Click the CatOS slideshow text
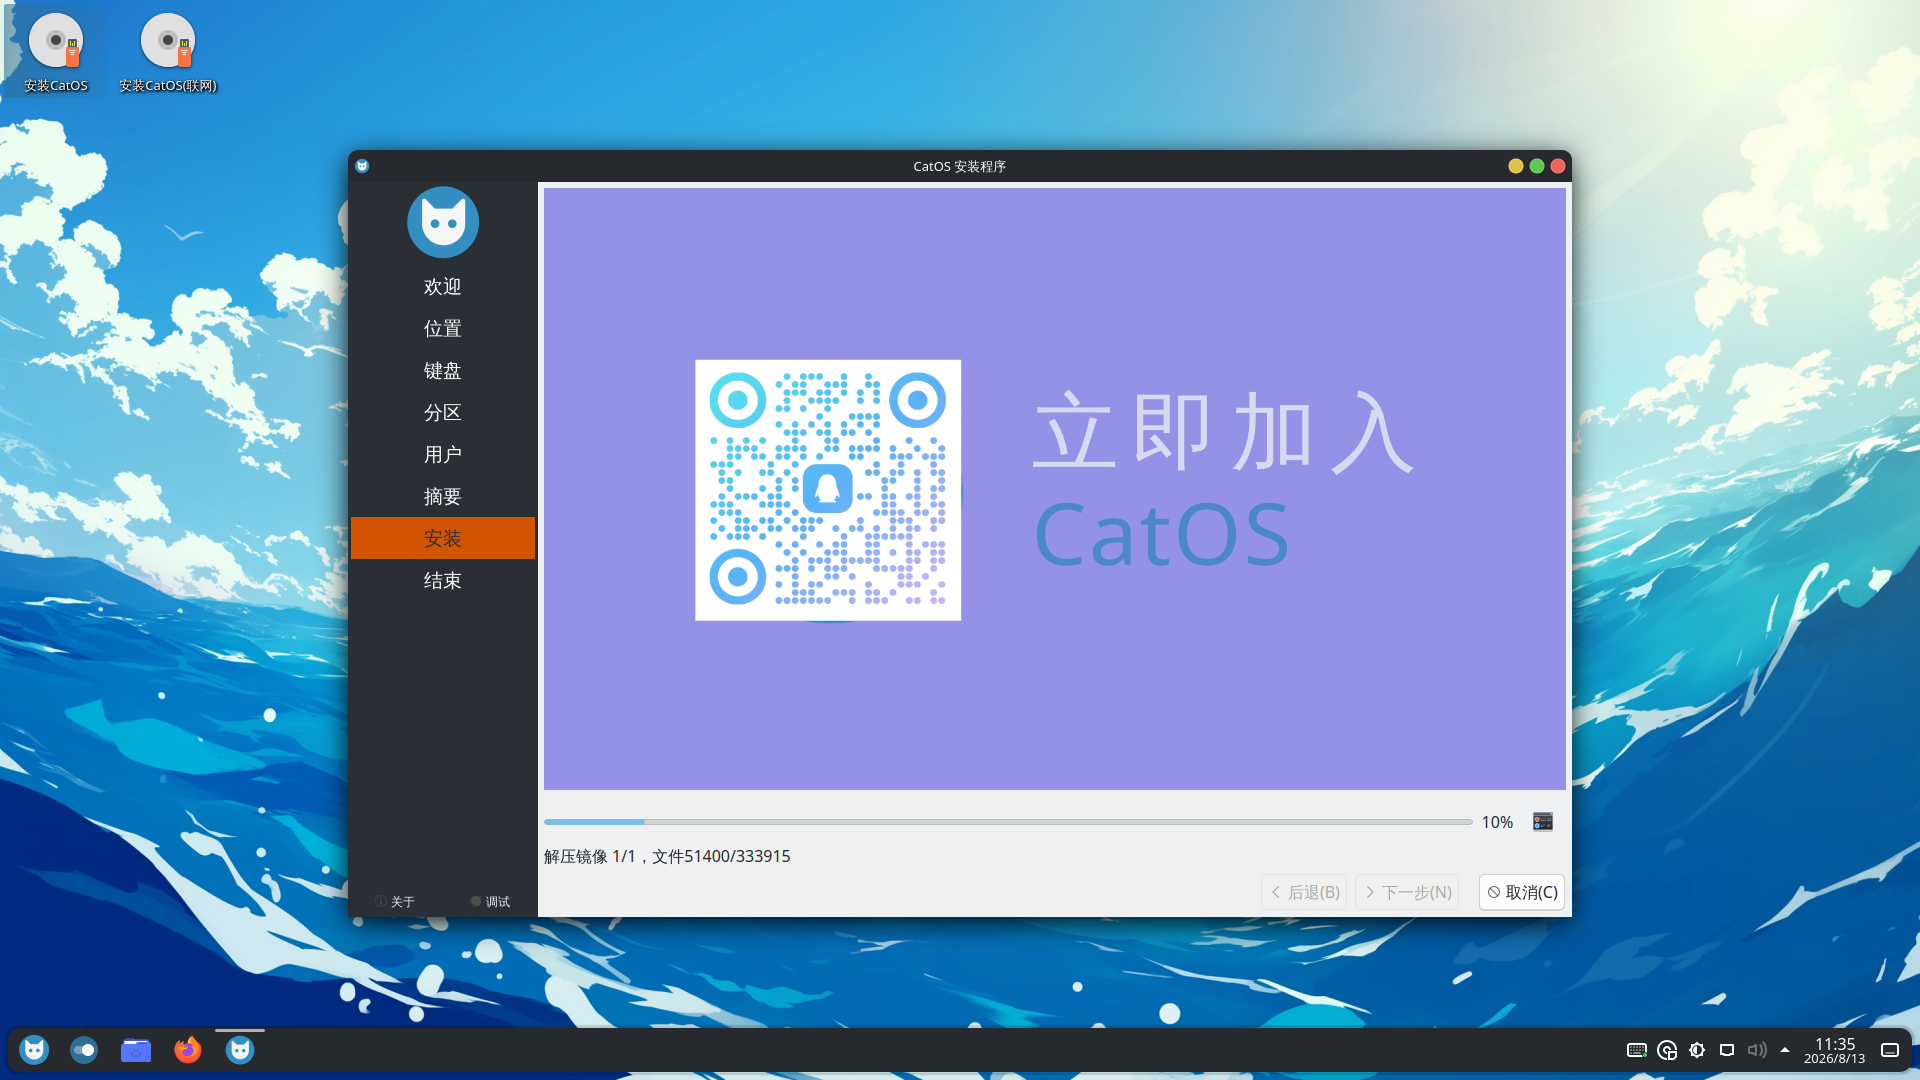 tap(1161, 535)
